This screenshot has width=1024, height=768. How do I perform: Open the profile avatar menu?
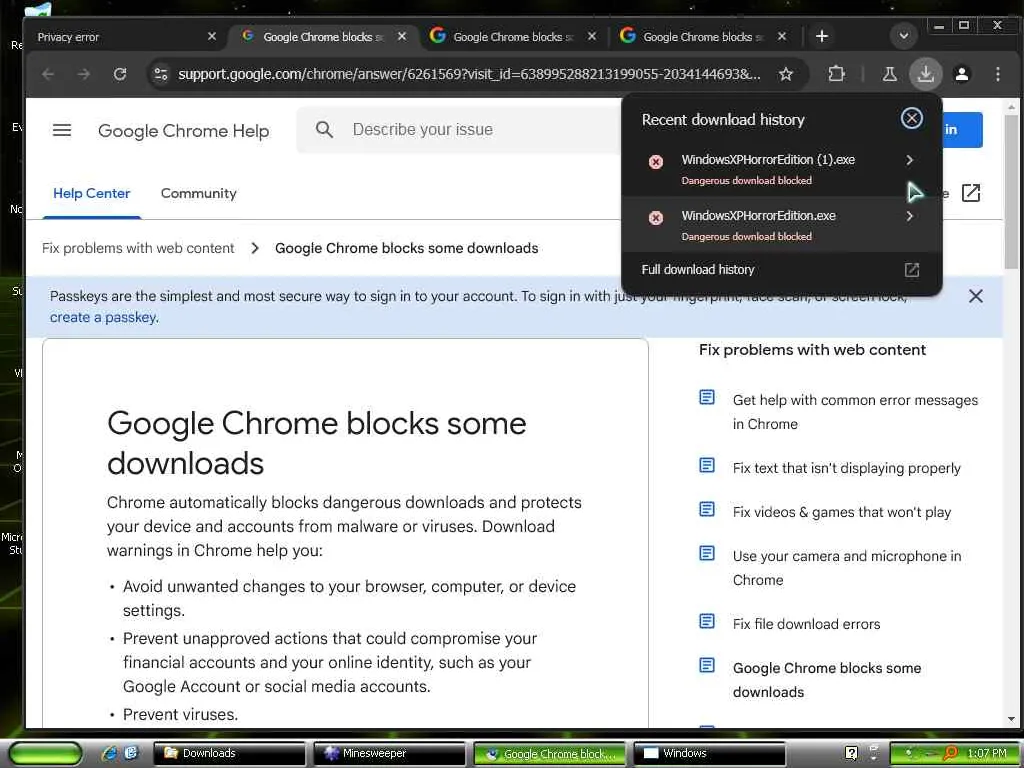(x=961, y=74)
